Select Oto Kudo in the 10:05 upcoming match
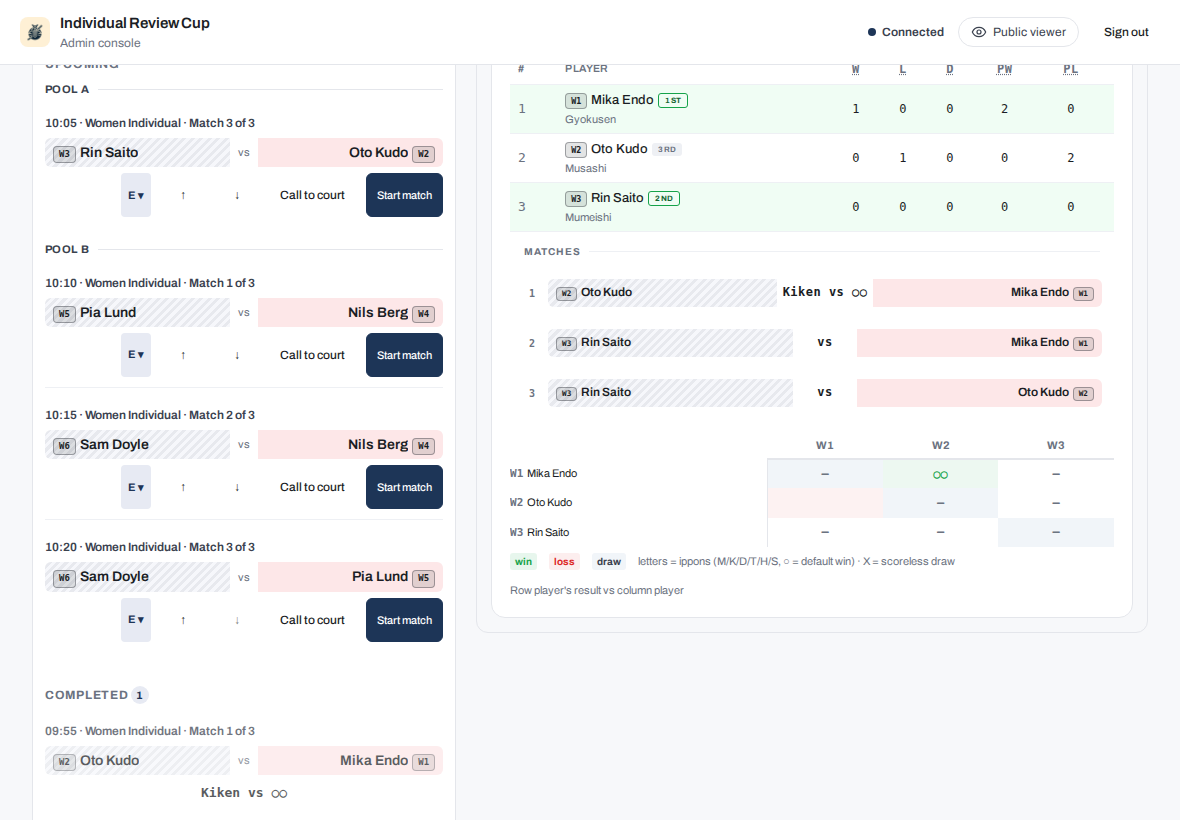The width and height of the screenshot is (1180, 820). [x=350, y=153]
